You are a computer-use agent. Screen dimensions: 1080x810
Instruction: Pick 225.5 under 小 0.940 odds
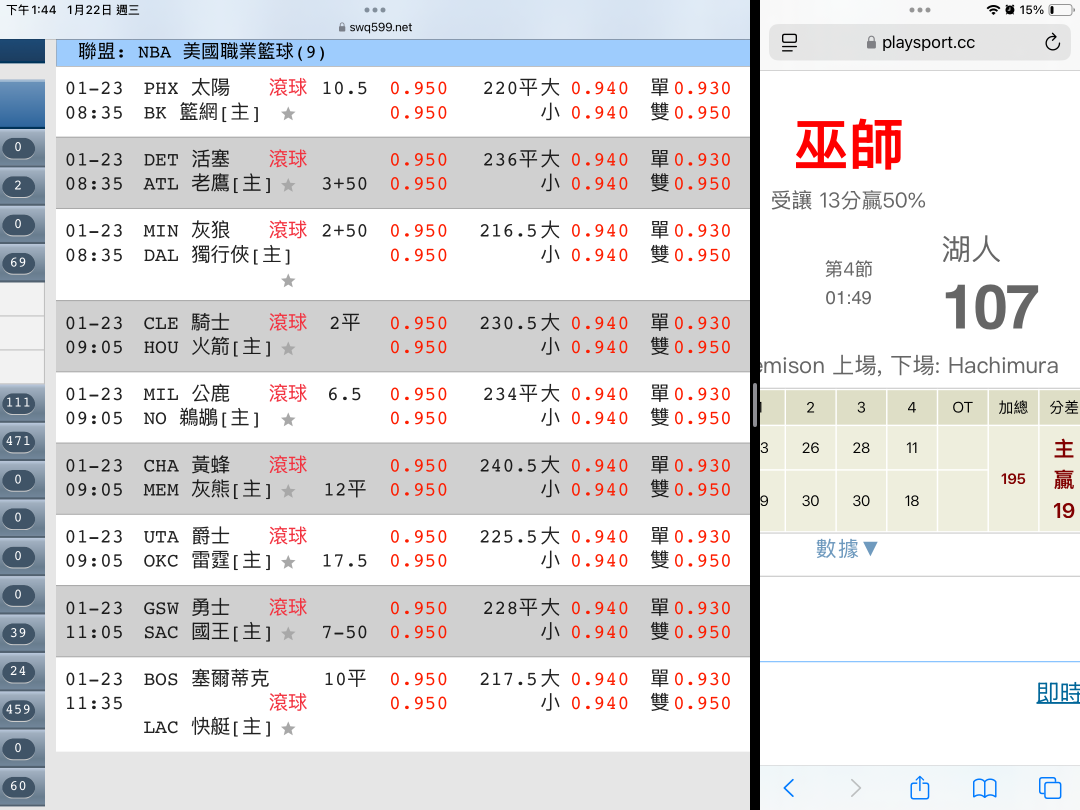pos(600,561)
